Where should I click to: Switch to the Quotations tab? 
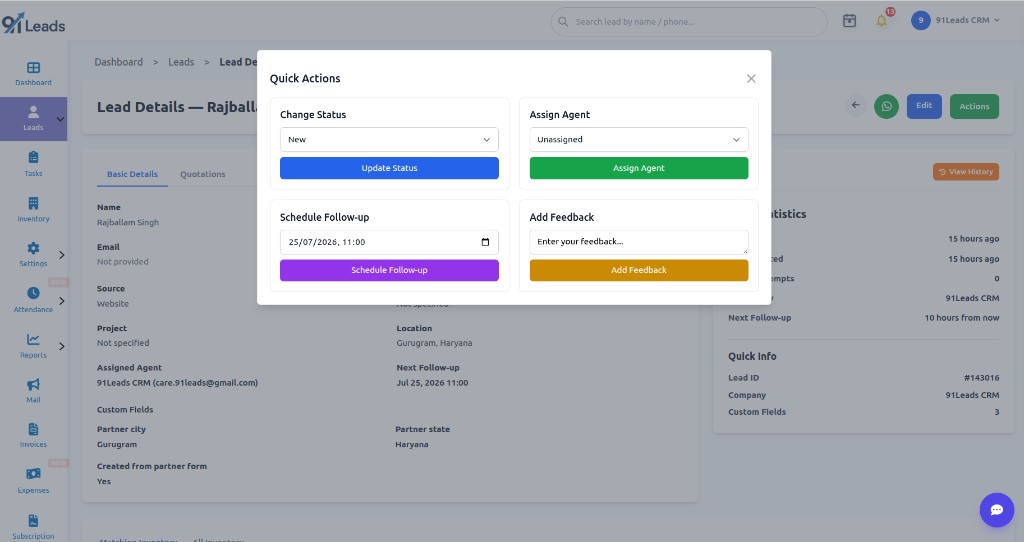[x=202, y=174]
